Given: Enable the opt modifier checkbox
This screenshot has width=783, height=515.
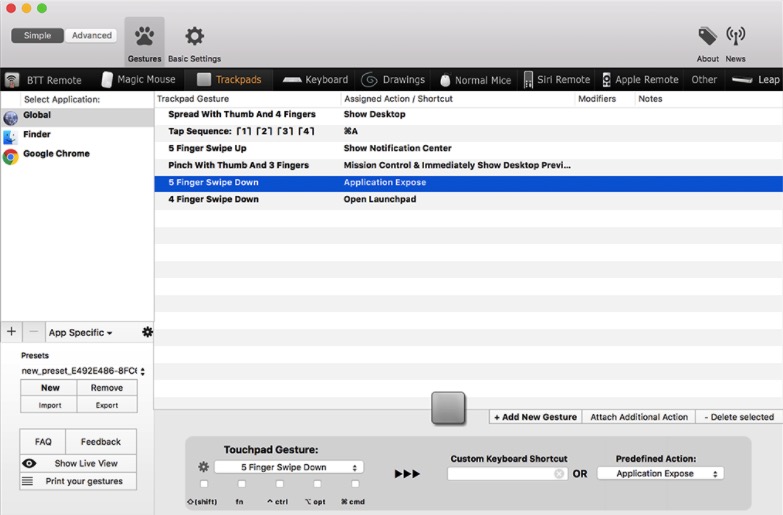Looking at the screenshot, I should coord(317,484).
